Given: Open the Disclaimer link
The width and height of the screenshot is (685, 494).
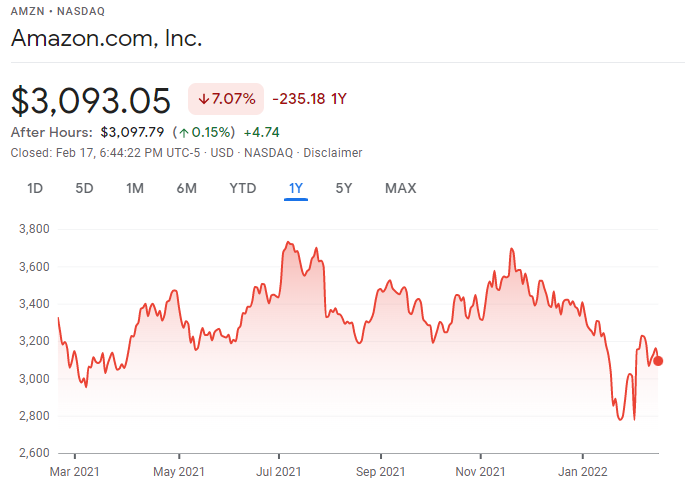Looking at the screenshot, I should (x=333, y=153).
